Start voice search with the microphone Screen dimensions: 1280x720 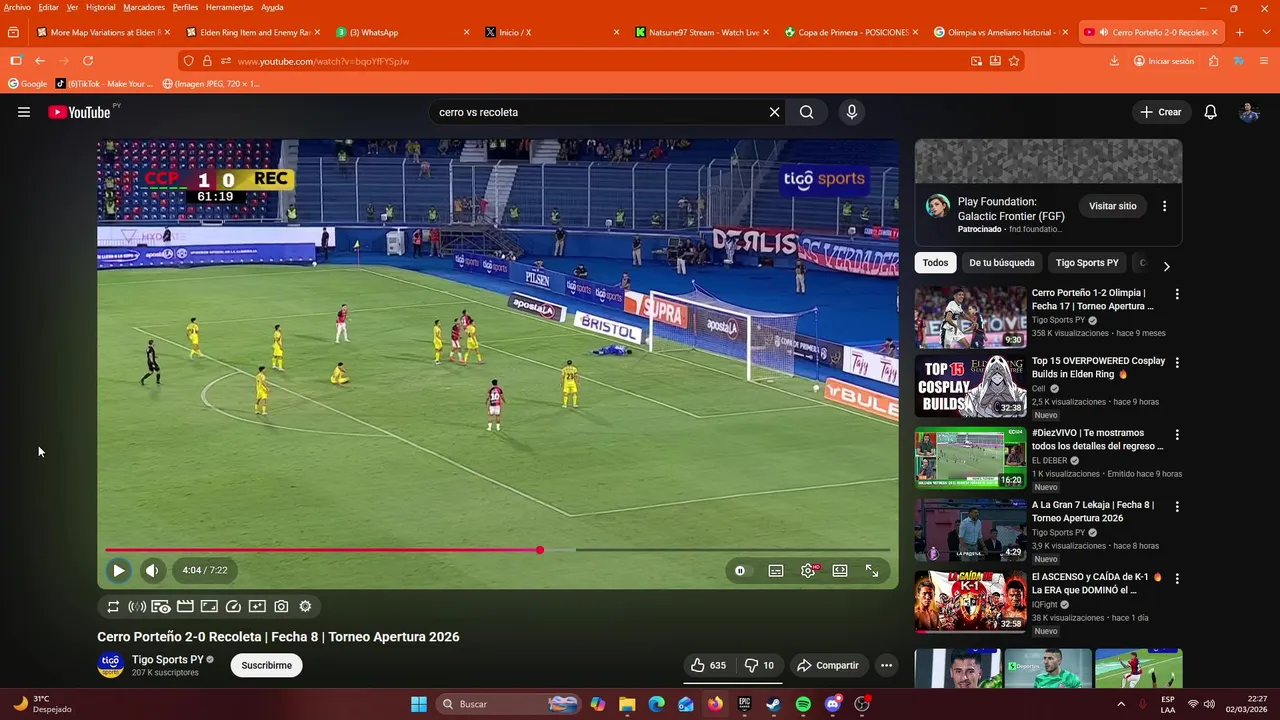coord(852,112)
